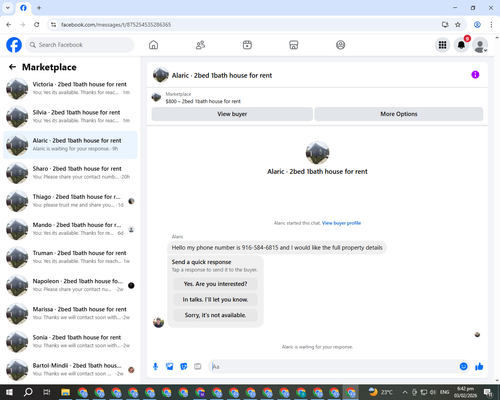Go back in browser history

[x=9, y=25]
